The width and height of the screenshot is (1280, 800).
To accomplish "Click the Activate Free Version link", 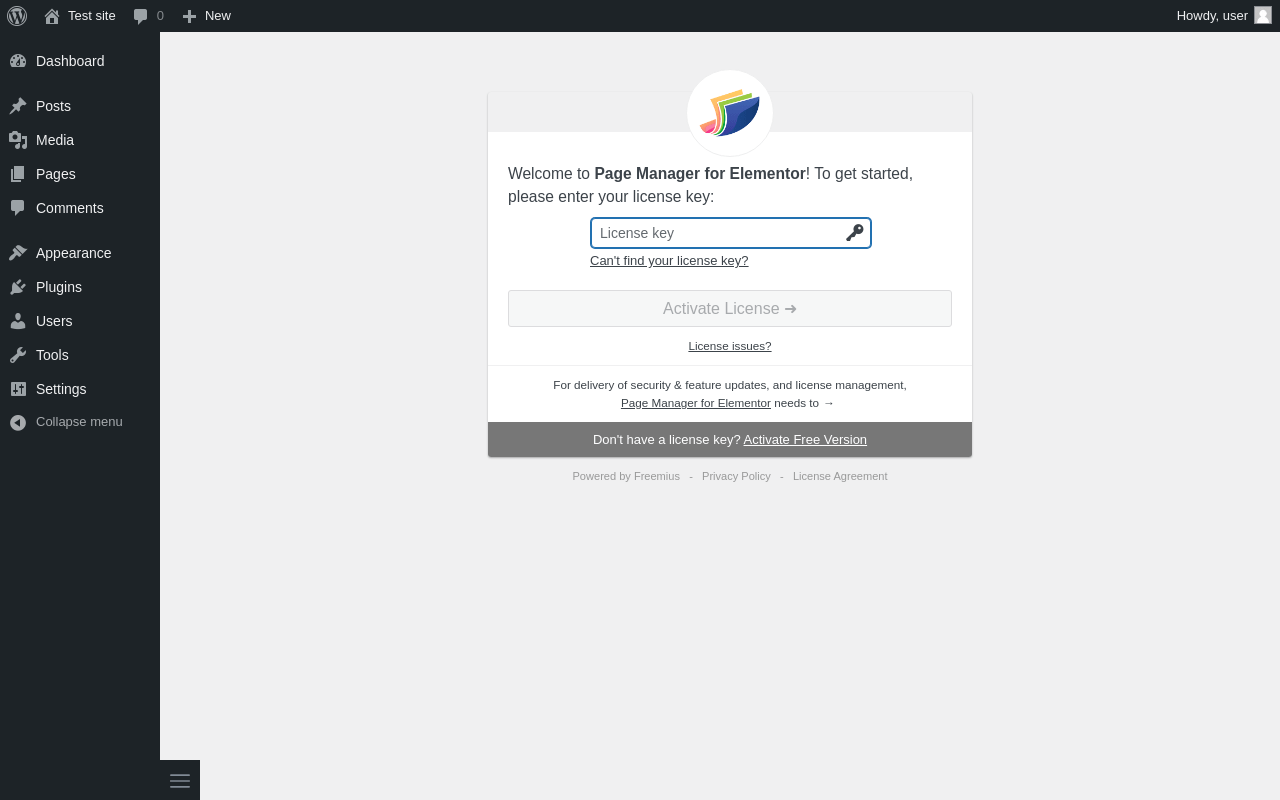I will (805, 439).
